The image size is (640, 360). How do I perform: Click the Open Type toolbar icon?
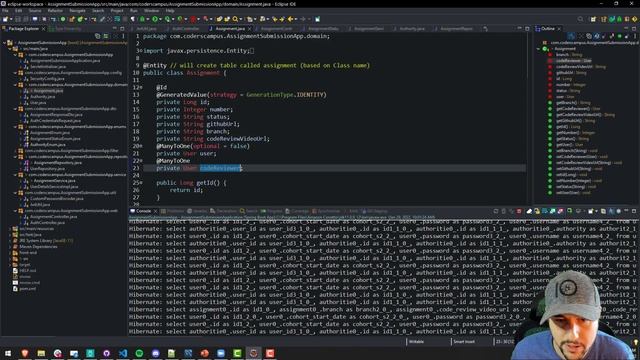coord(219,19)
